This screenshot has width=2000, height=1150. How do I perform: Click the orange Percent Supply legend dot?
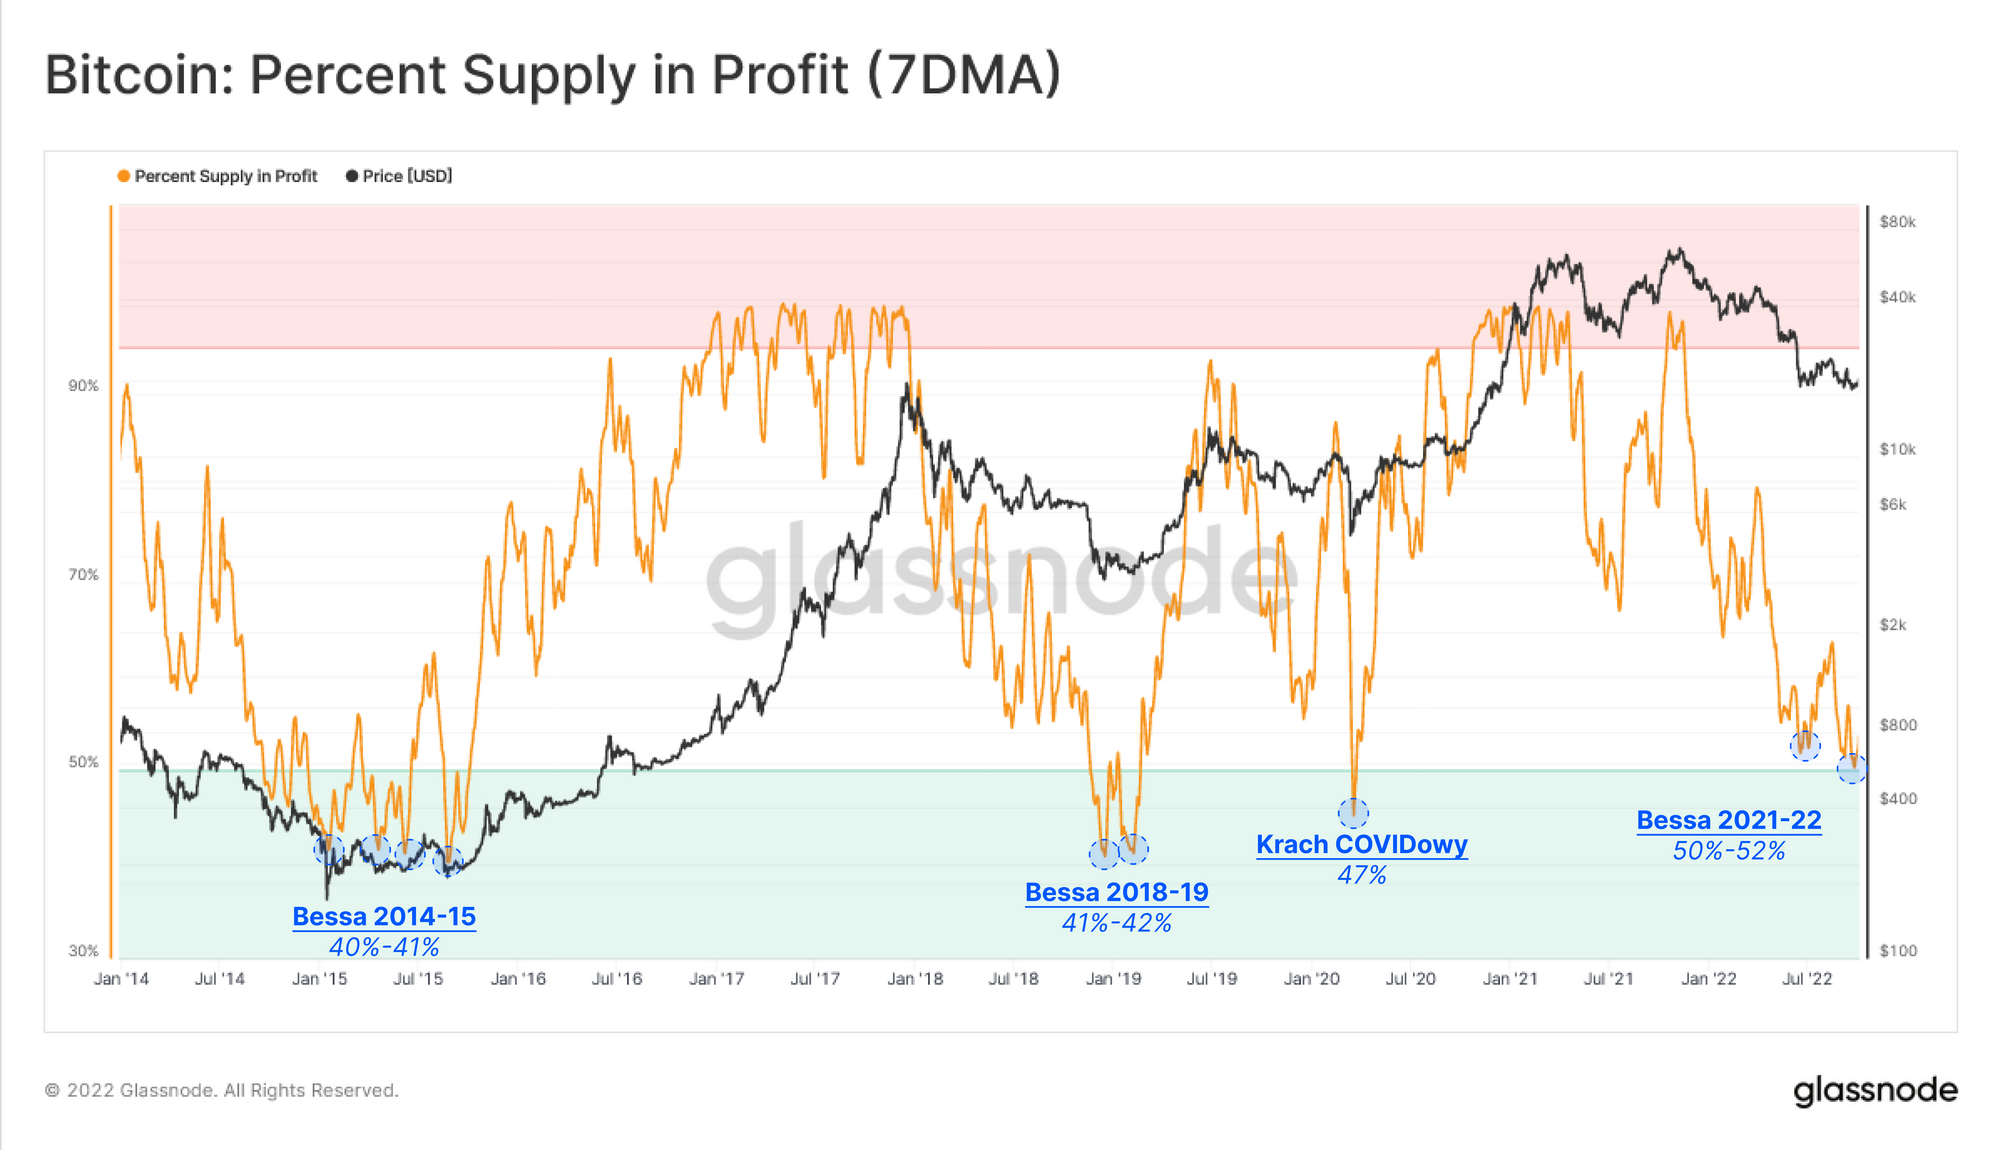[x=124, y=176]
